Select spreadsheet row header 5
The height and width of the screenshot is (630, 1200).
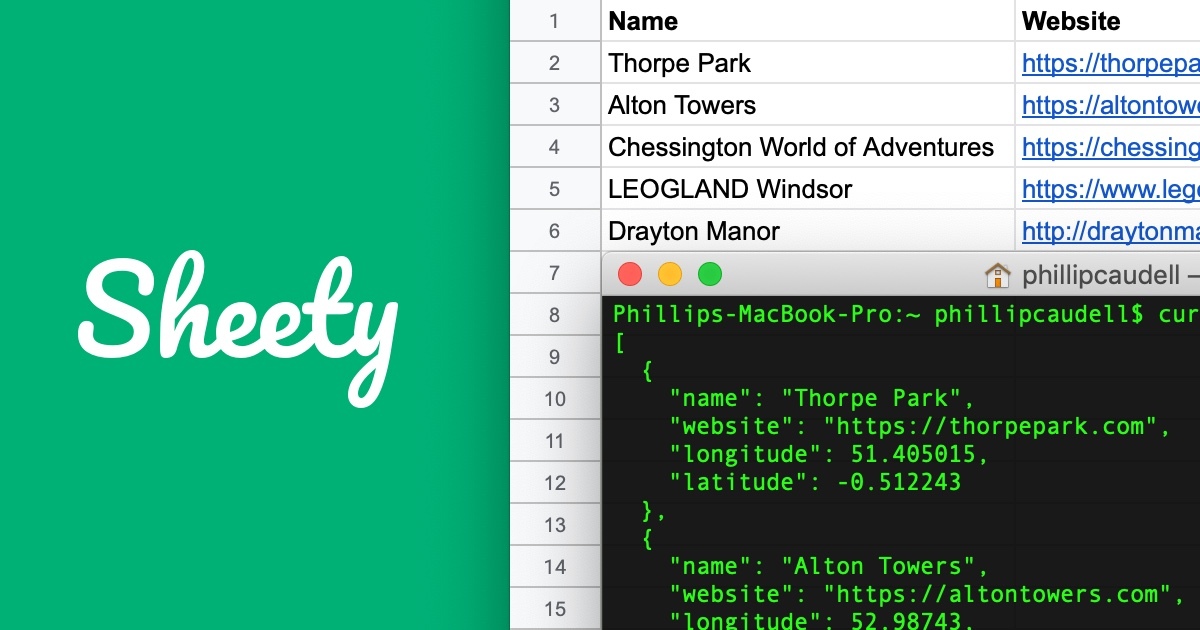click(x=555, y=189)
